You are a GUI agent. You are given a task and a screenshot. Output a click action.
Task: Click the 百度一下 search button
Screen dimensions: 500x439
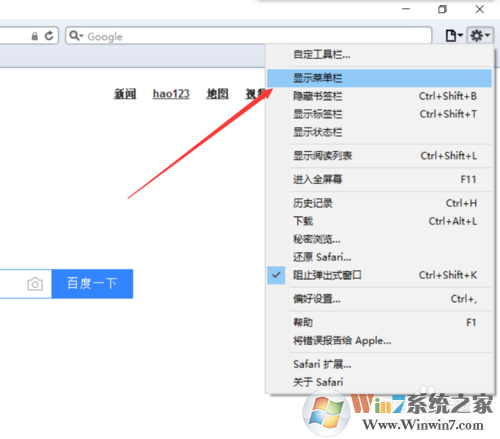point(92,284)
